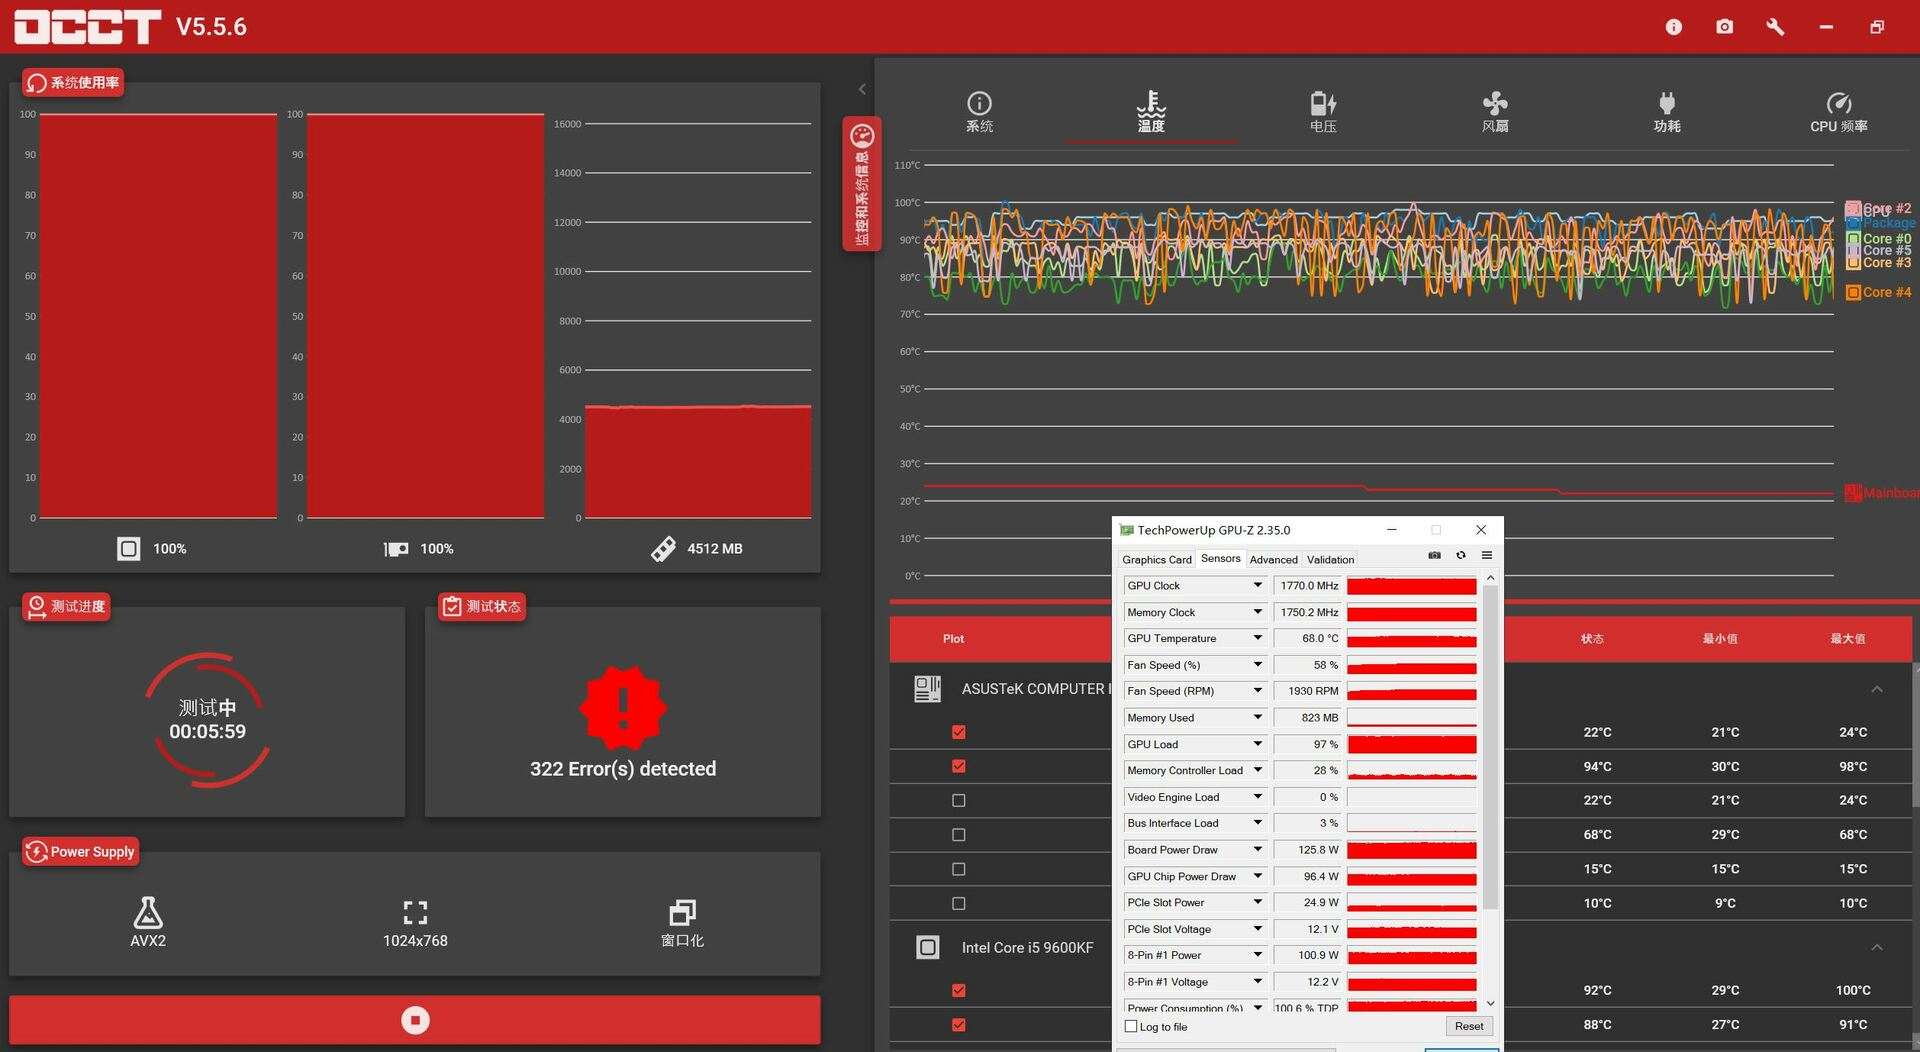
Task: Collapse the ASUSTeK COMPUTER sensor group
Action: click(x=1877, y=689)
